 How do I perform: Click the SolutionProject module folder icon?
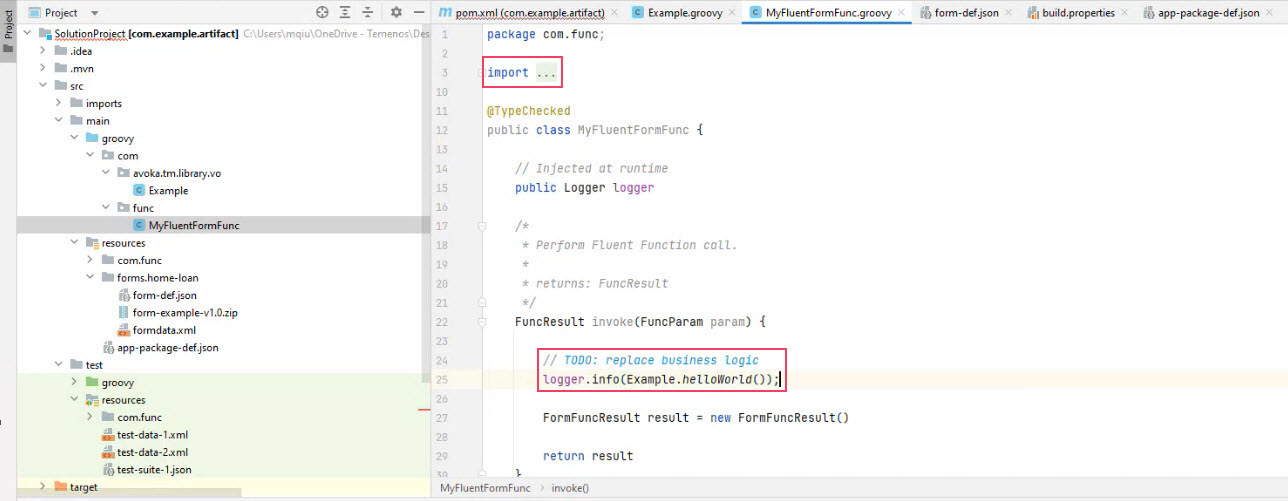45,33
